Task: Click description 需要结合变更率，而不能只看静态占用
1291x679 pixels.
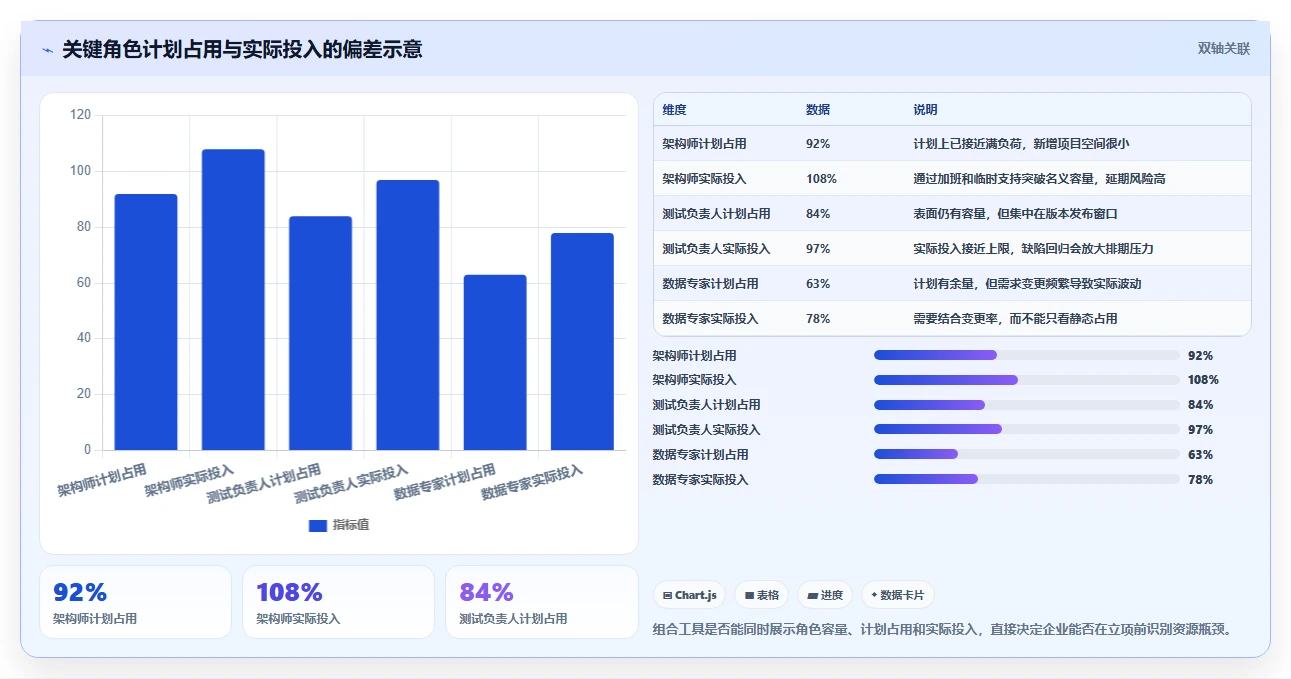Action: 1015,319
